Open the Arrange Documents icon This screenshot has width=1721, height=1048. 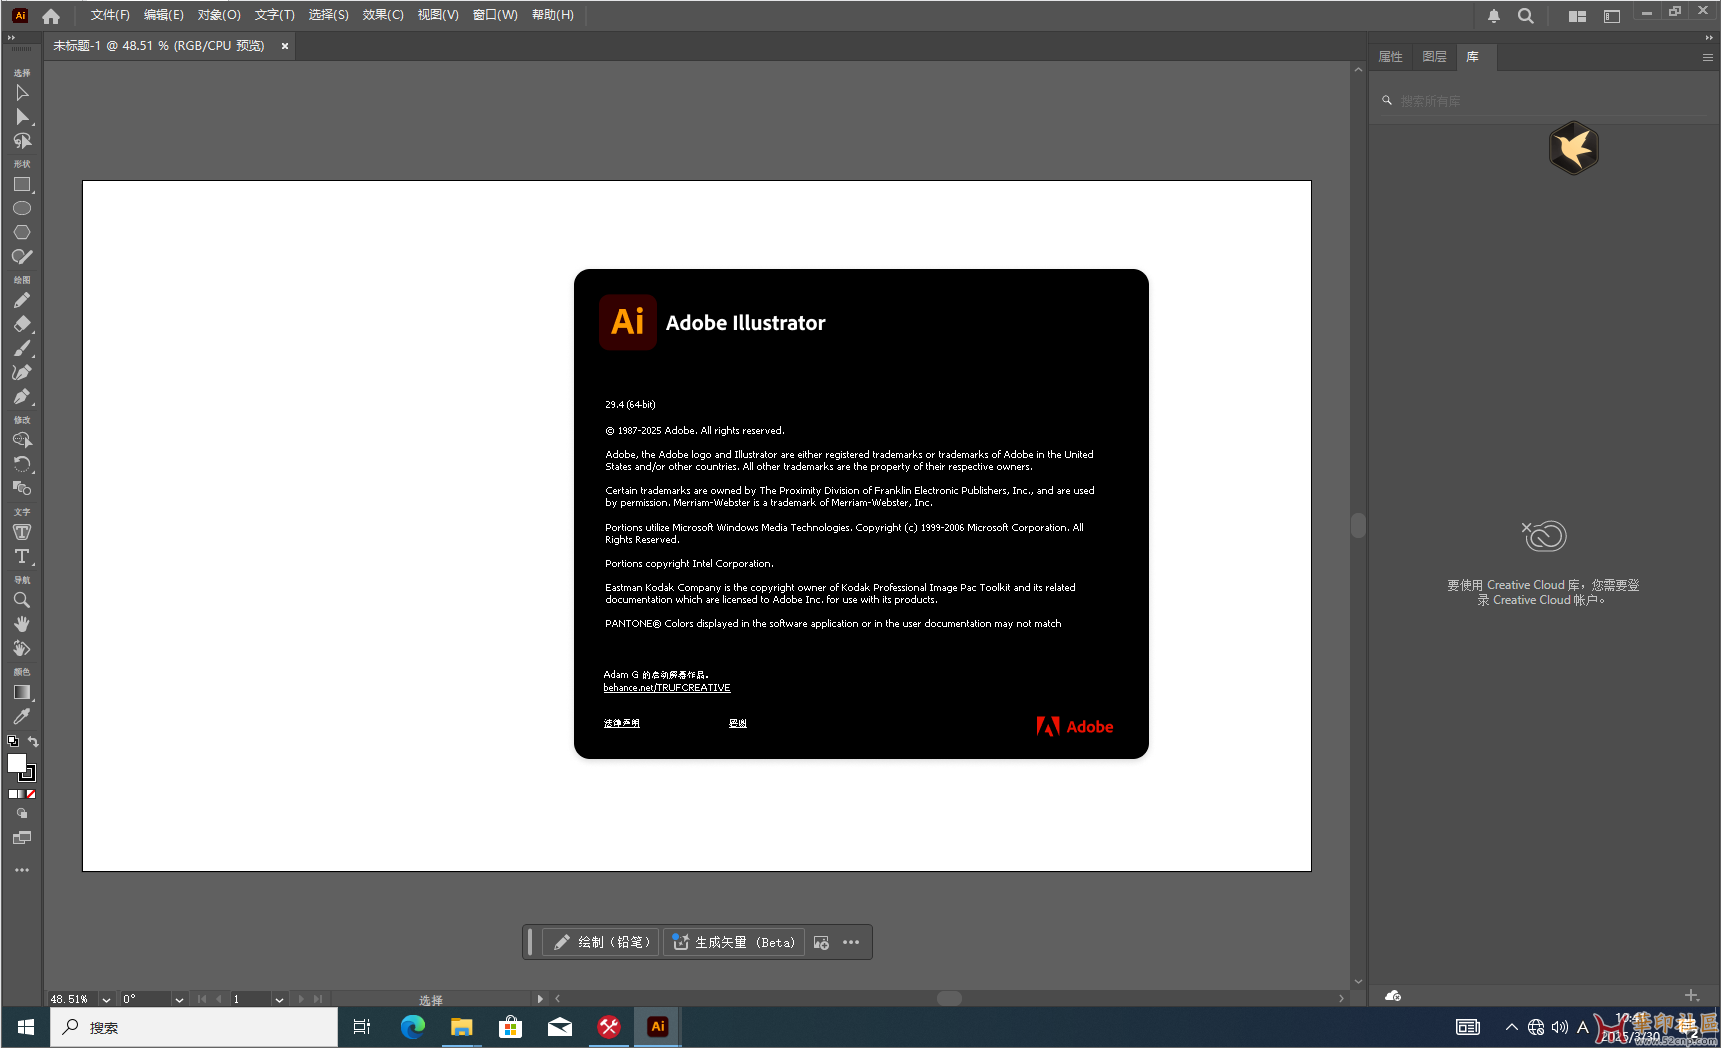(x=1578, y=16)
